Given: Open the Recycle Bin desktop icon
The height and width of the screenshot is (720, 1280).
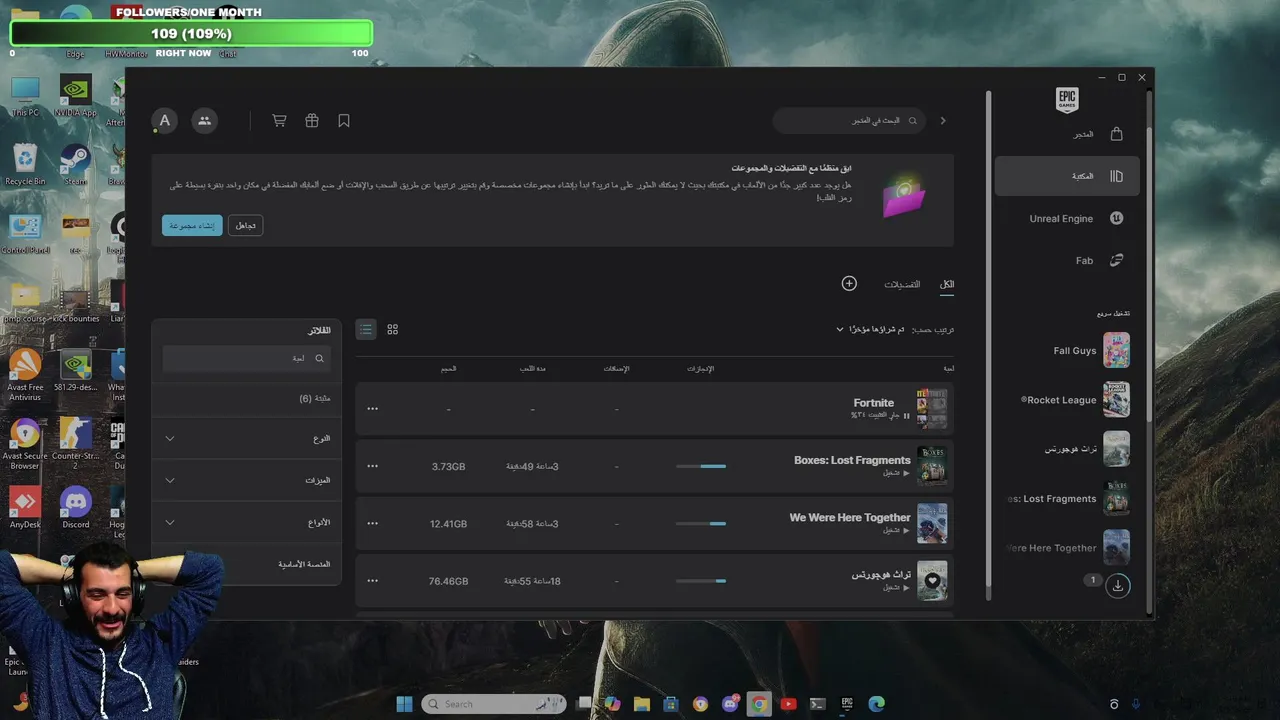Looking at the screenshot, I should point(25,163).
